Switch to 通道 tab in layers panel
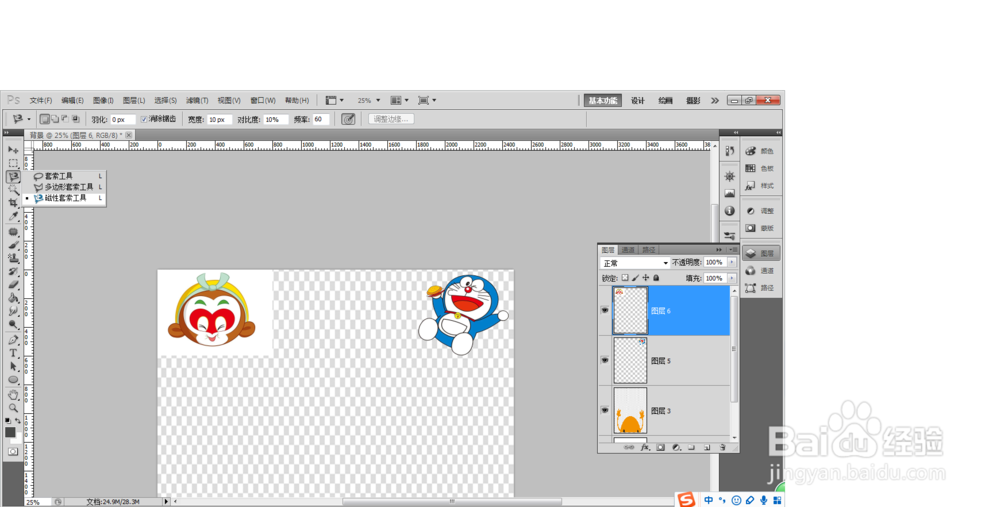1000x507 pixels. [628, 250]
